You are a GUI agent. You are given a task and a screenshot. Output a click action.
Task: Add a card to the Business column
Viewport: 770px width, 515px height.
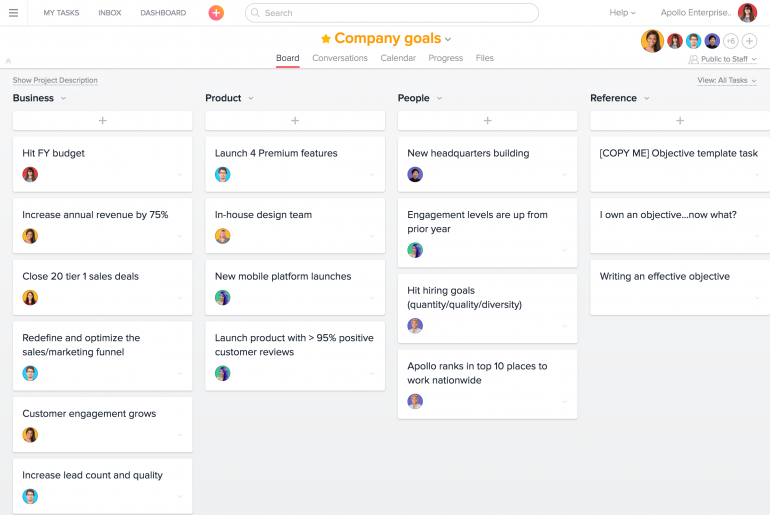point(103,120)
